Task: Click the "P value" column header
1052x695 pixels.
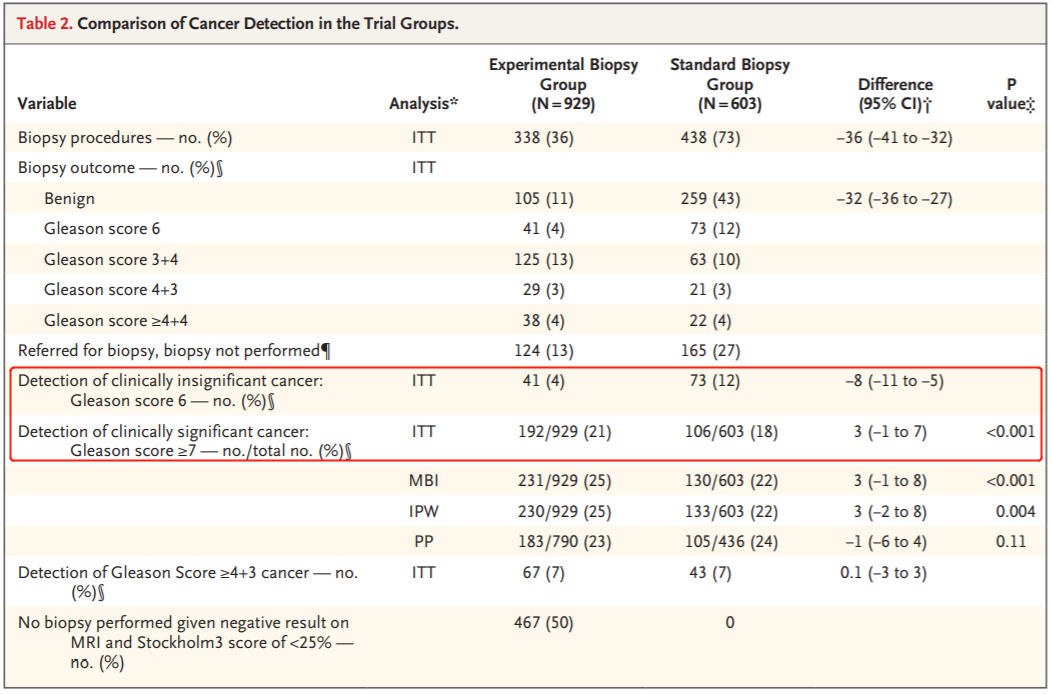Action: coord(1010,94)
